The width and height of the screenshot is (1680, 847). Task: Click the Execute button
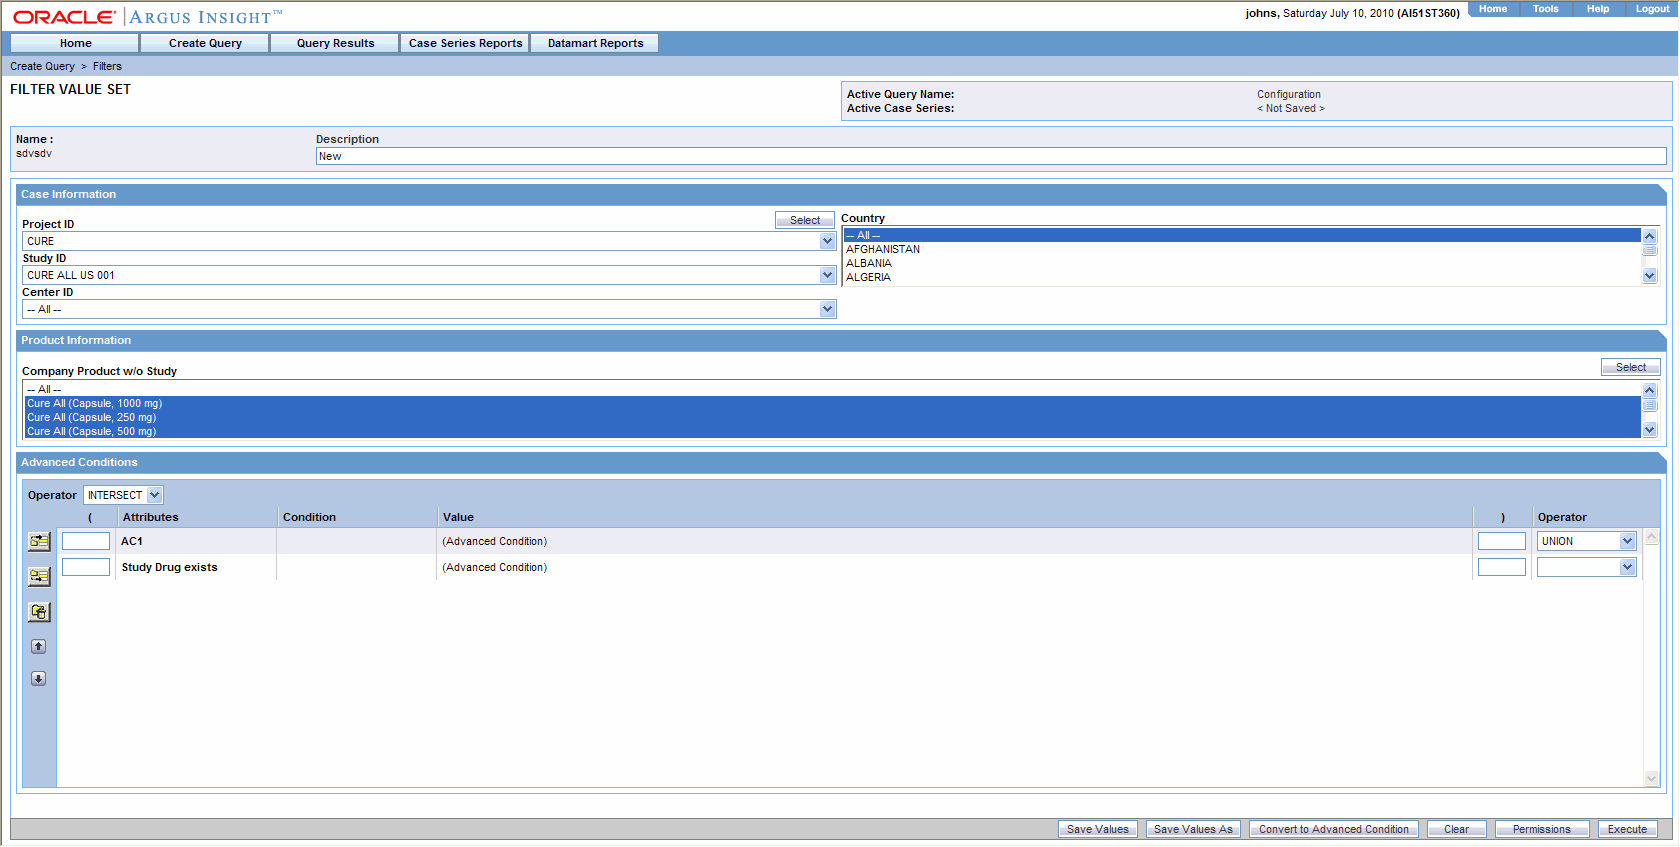pyautogui.click(x=1627, y=829)
